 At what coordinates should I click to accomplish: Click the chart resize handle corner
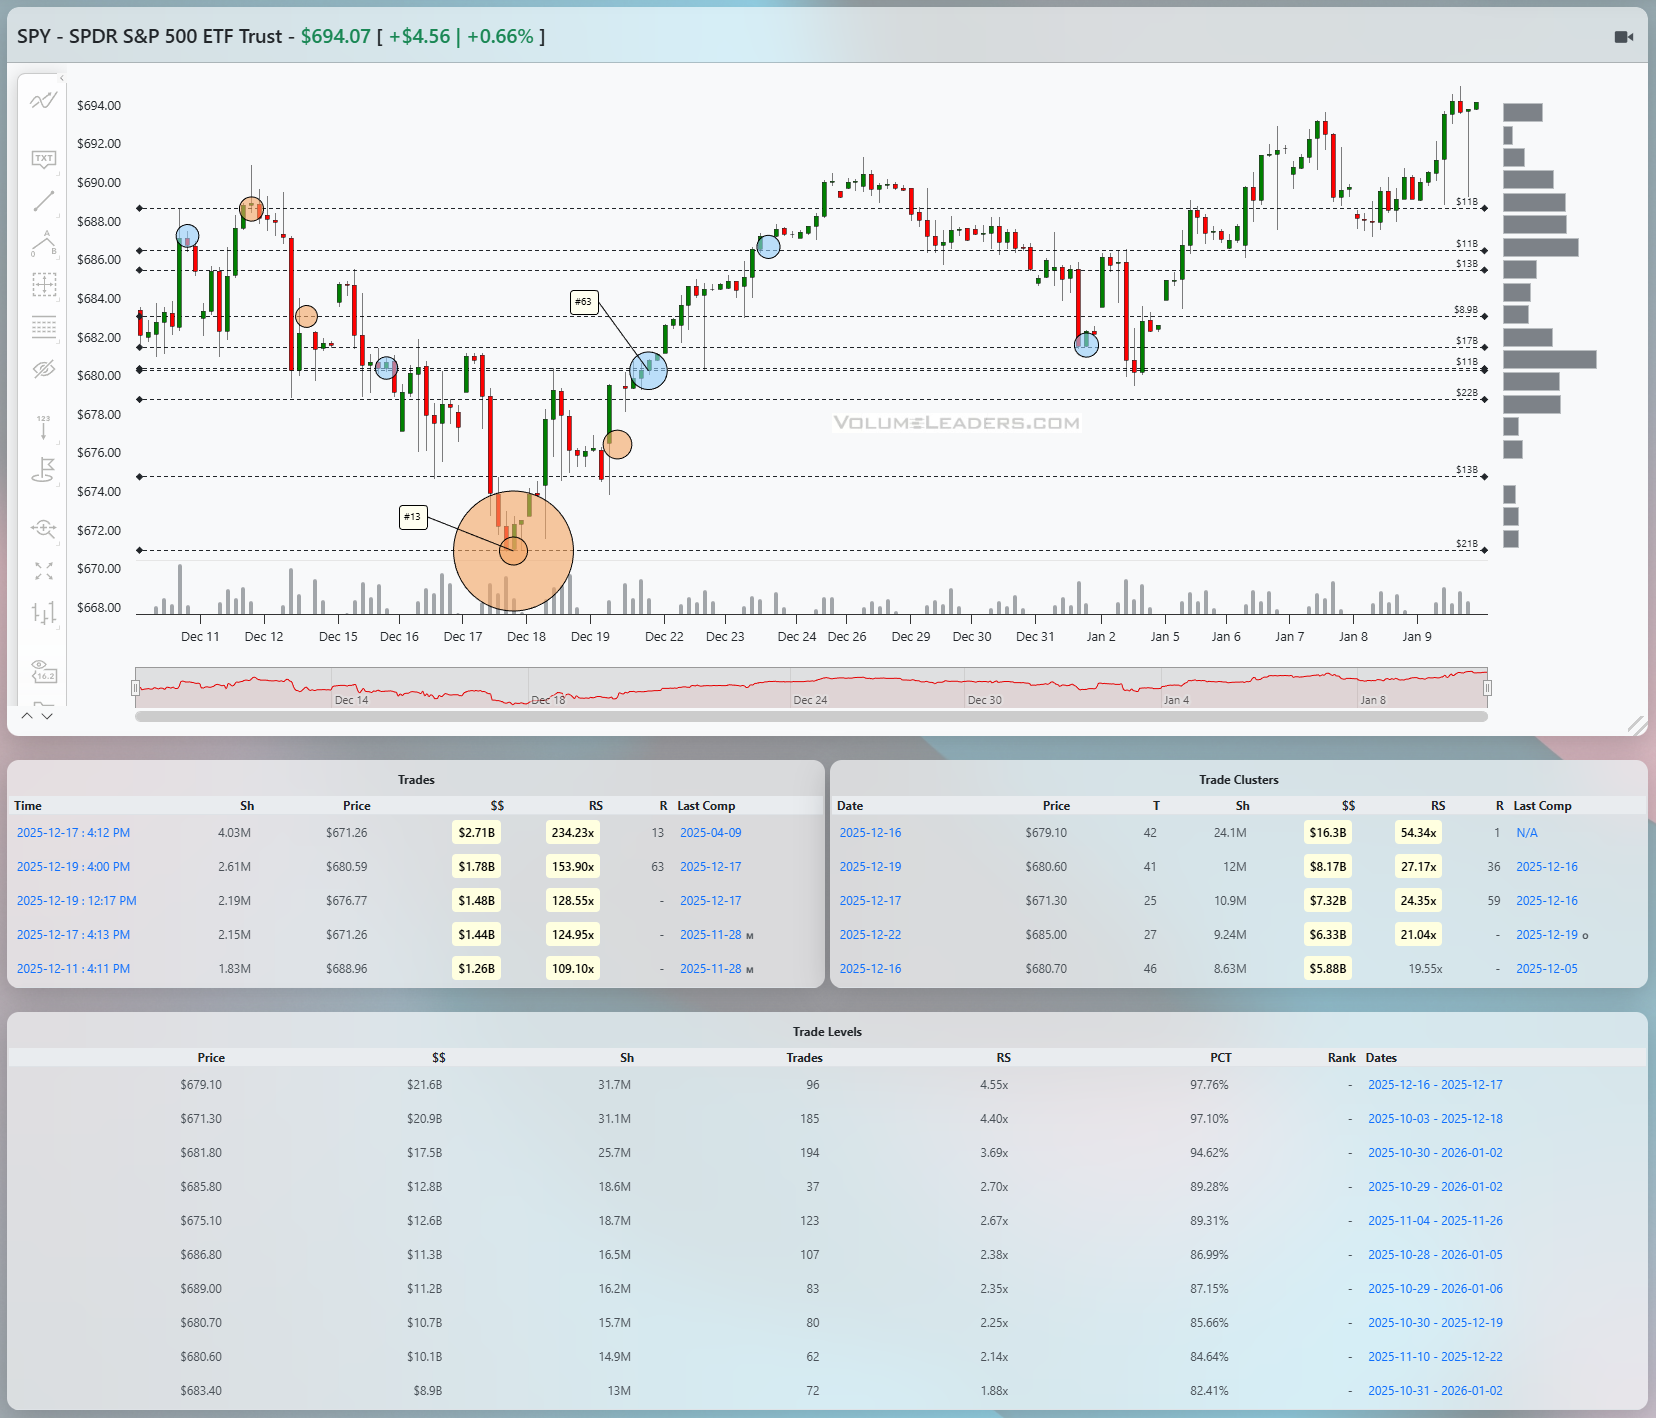(1636, 725)
